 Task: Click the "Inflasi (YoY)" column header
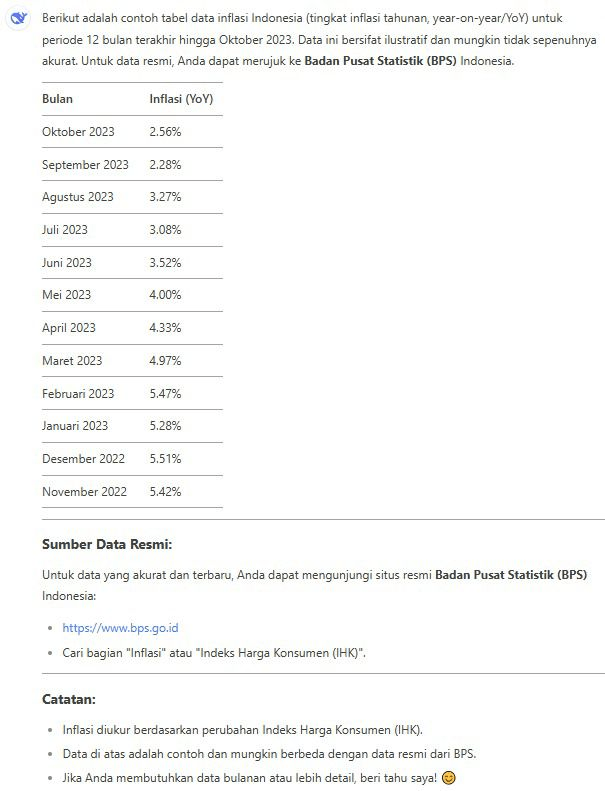tap(181, 99)
